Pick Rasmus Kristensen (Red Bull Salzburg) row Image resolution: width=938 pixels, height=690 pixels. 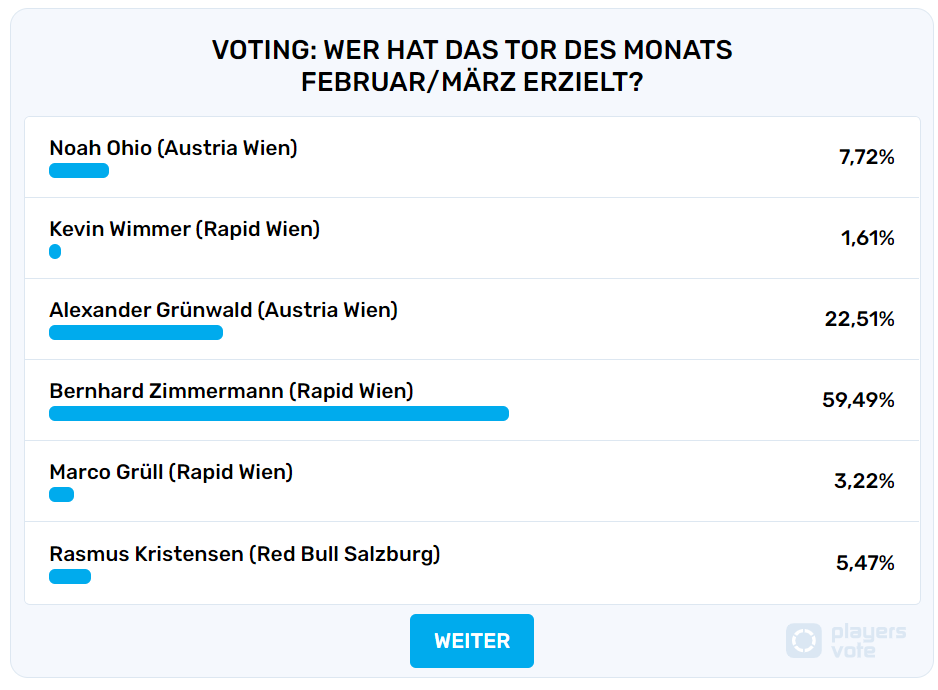[x=472, y=563]
